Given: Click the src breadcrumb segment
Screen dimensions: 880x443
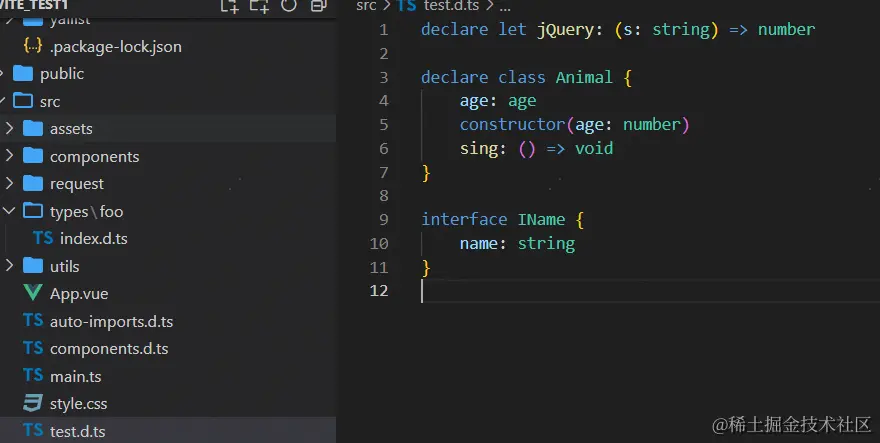Looking at the screenshot, I should pyautogui.click(x=366, y=6).
